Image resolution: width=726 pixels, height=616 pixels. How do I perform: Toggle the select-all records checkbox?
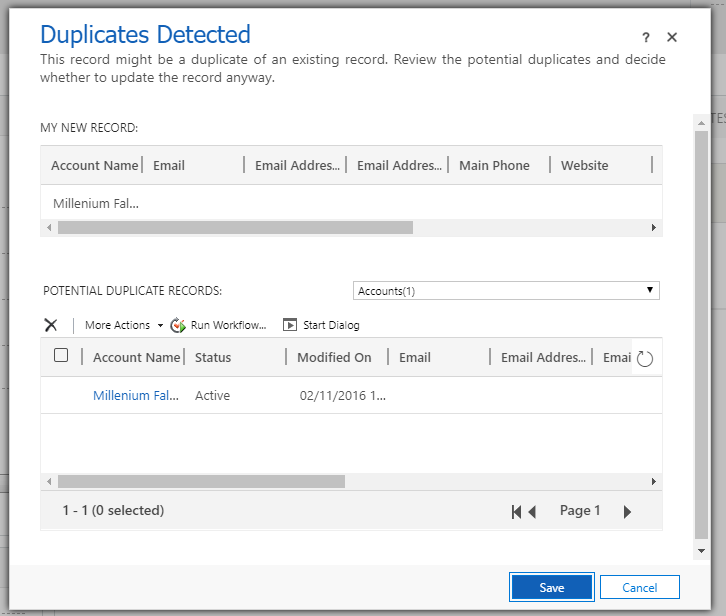(61, 355)
